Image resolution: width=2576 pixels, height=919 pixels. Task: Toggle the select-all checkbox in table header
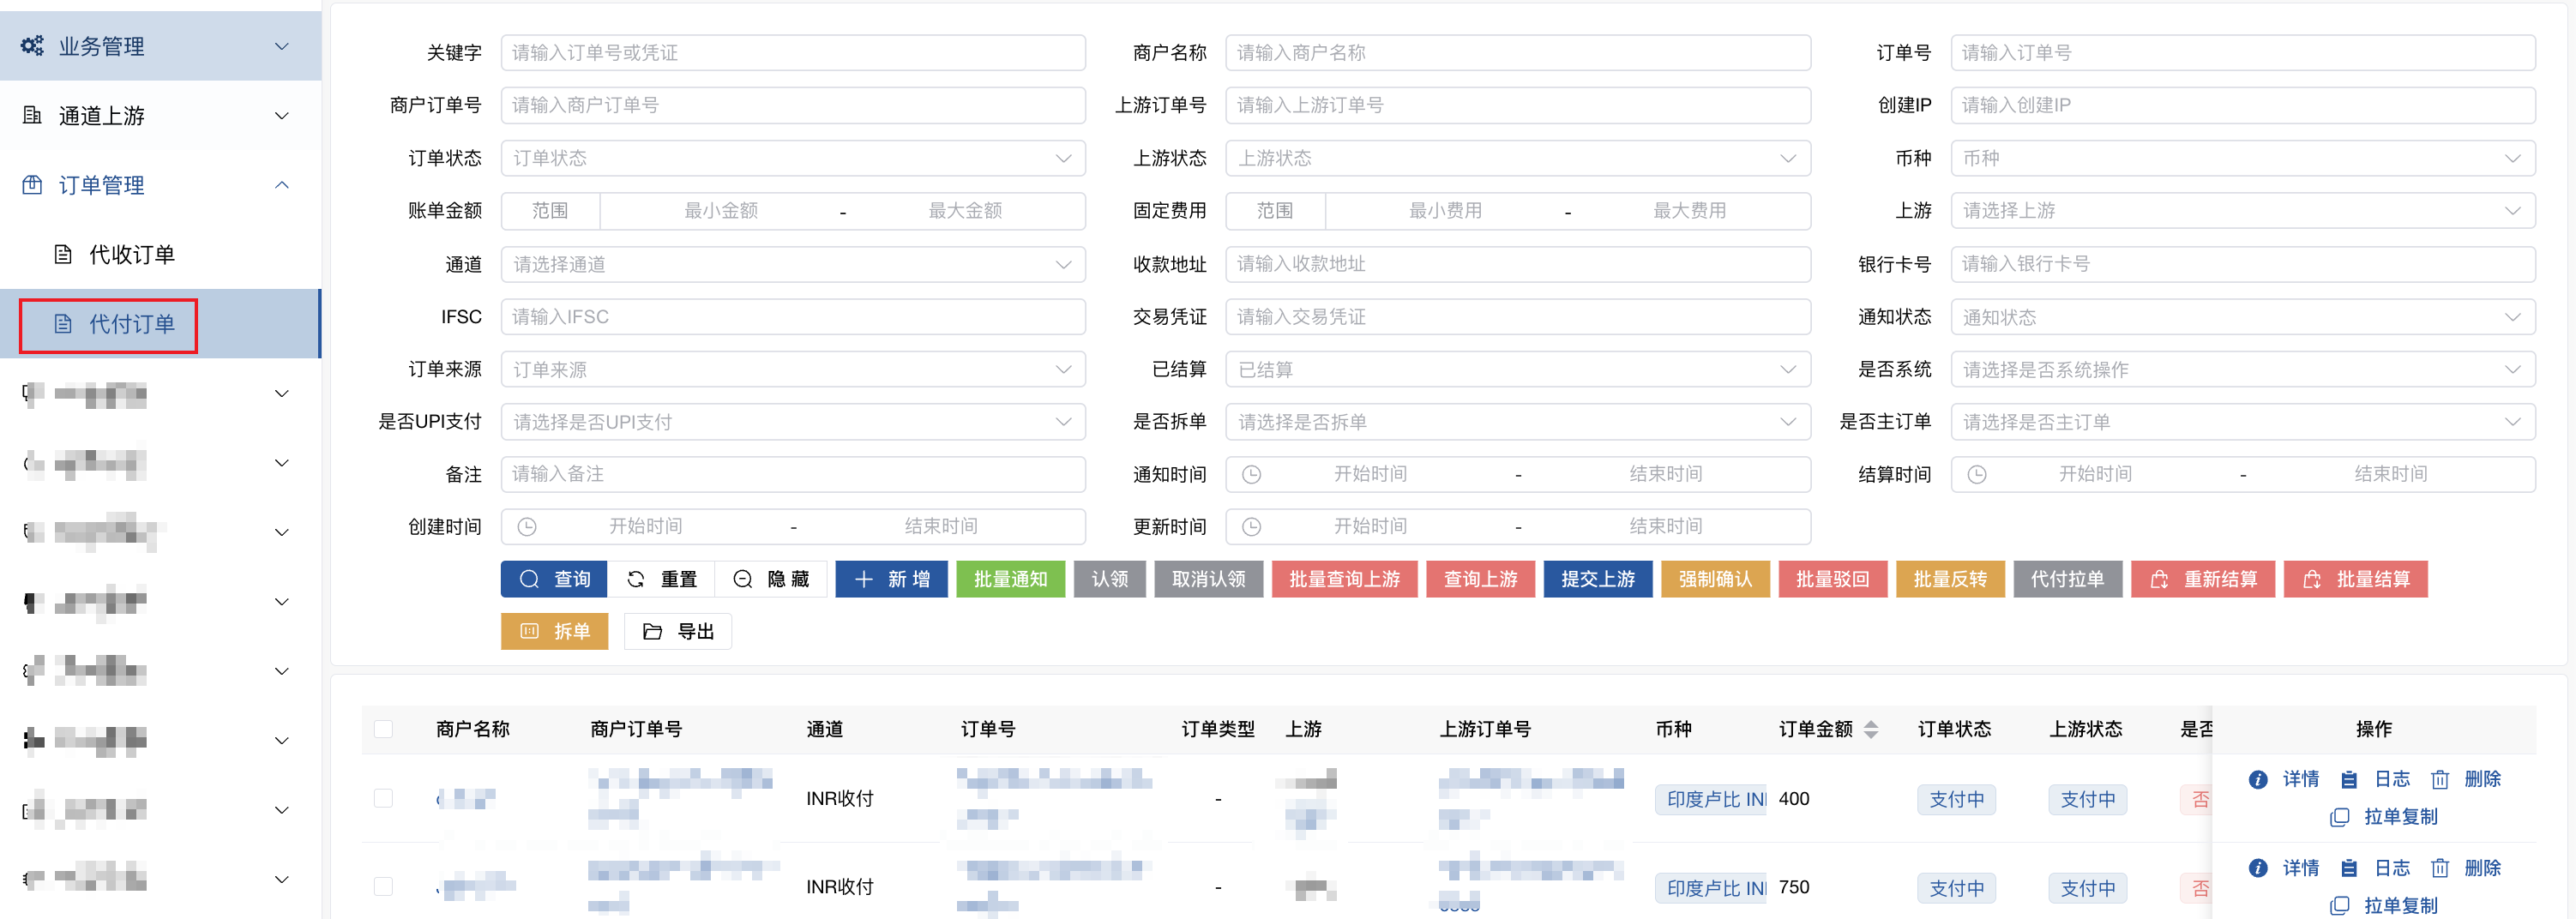pos(383,729)
